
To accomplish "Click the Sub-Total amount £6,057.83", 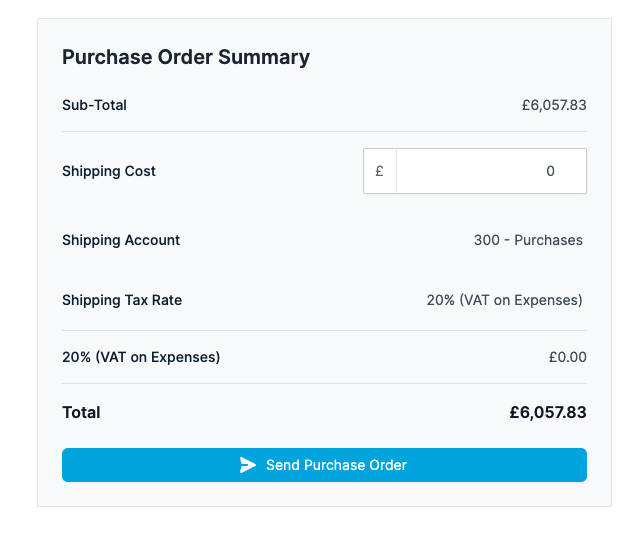I will [554, 105].
